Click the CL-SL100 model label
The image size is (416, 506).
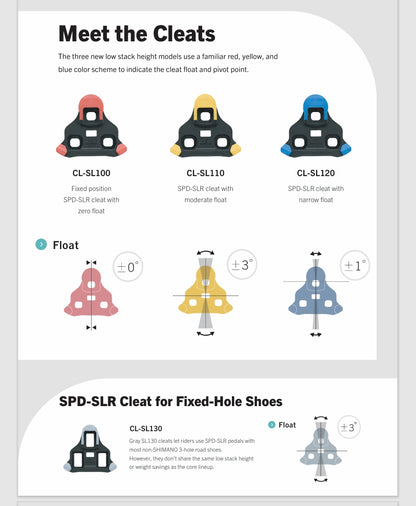pos(91,173)
